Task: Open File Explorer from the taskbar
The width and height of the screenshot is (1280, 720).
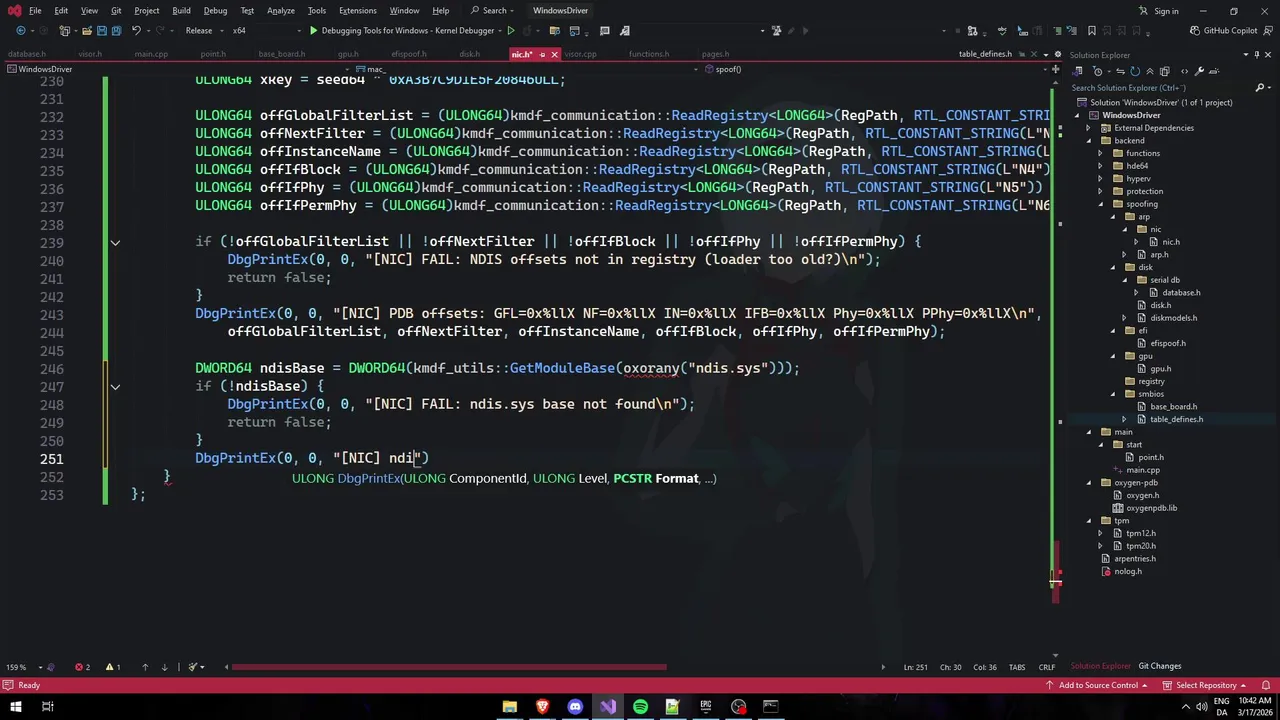Action: click(x=509, y=707)
